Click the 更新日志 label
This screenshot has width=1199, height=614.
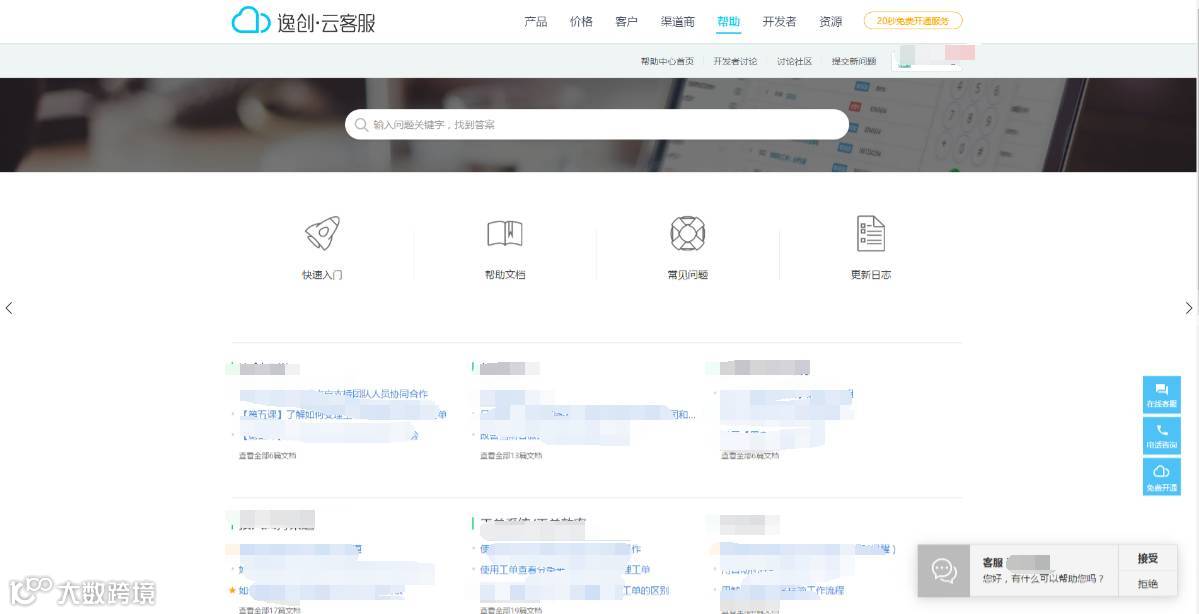[870, 275]
